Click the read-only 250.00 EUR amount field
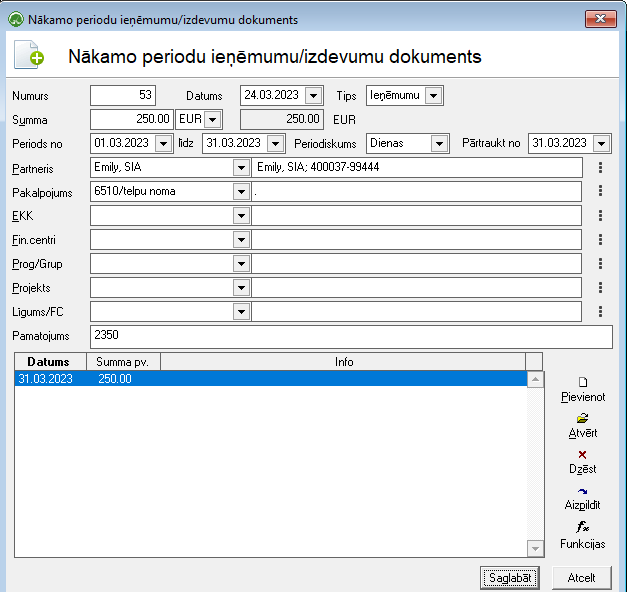The image size is (636, 592). coord(282,119)
